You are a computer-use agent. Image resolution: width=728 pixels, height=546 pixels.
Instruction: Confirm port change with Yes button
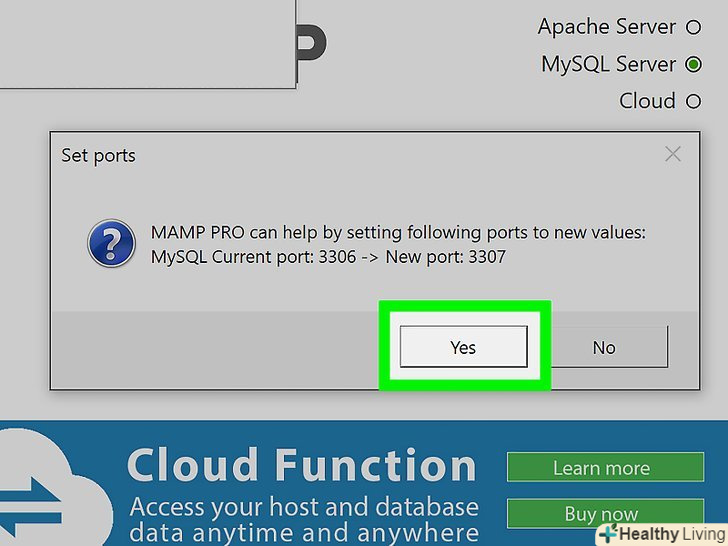tap(463, 347)
